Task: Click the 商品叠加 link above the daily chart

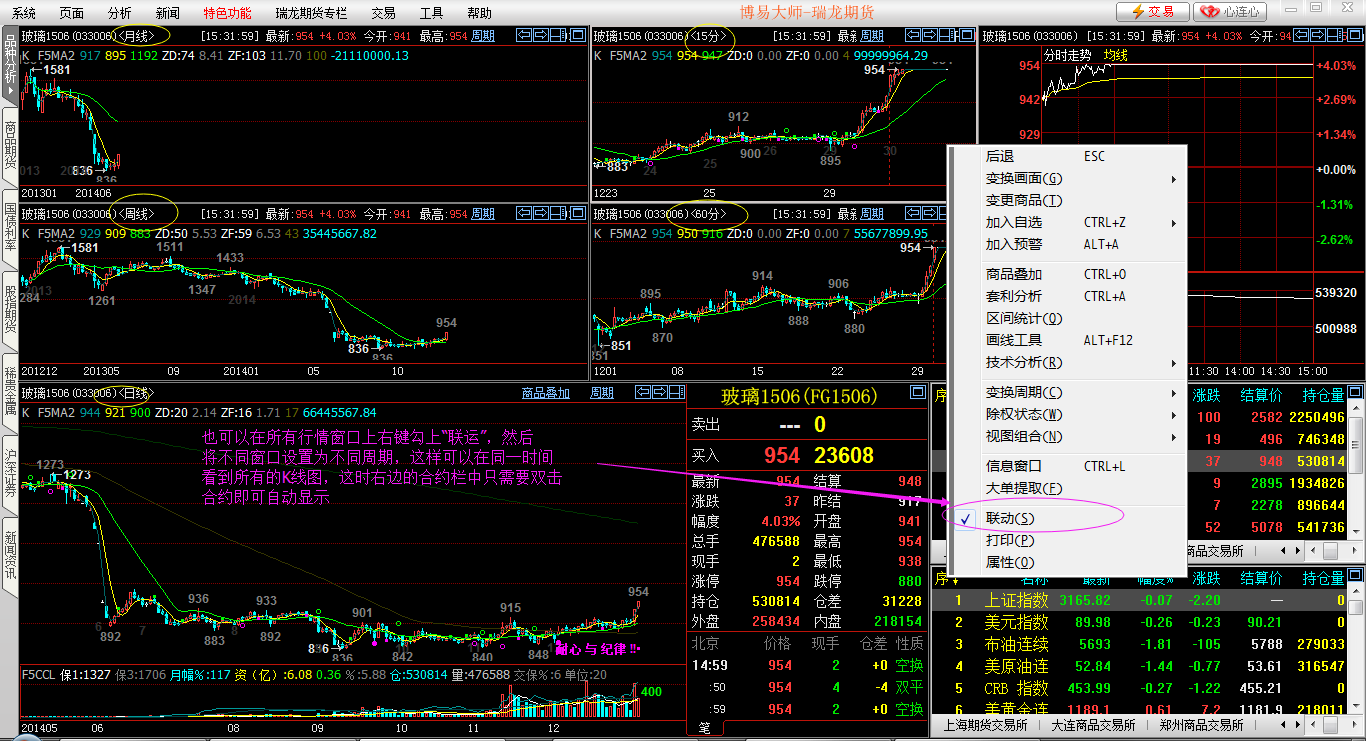Action: coord(546,393)
